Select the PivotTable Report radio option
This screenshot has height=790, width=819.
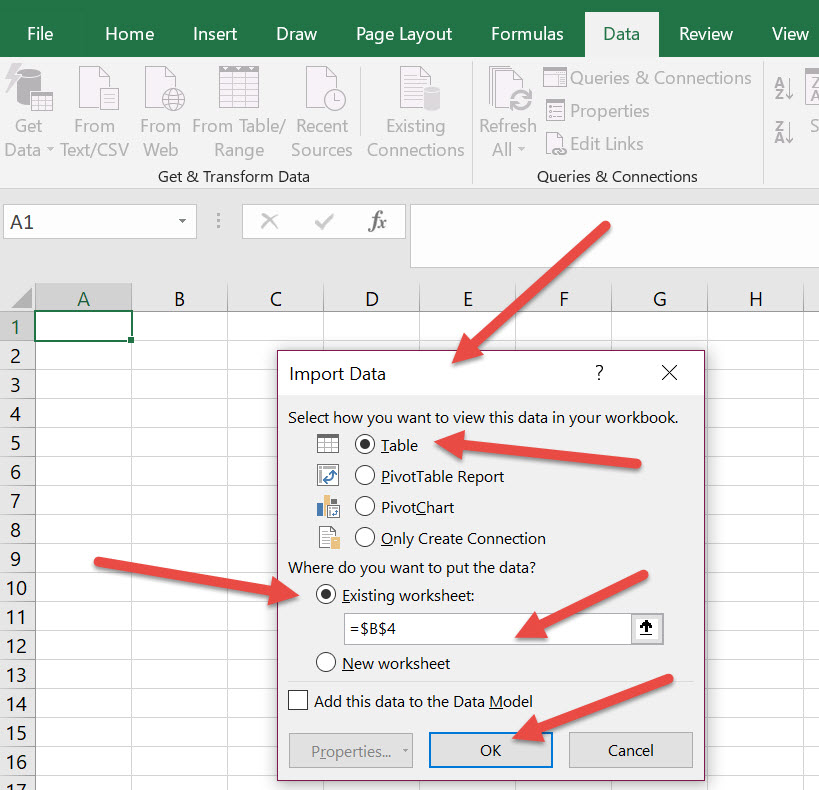(x=365, y=476)
